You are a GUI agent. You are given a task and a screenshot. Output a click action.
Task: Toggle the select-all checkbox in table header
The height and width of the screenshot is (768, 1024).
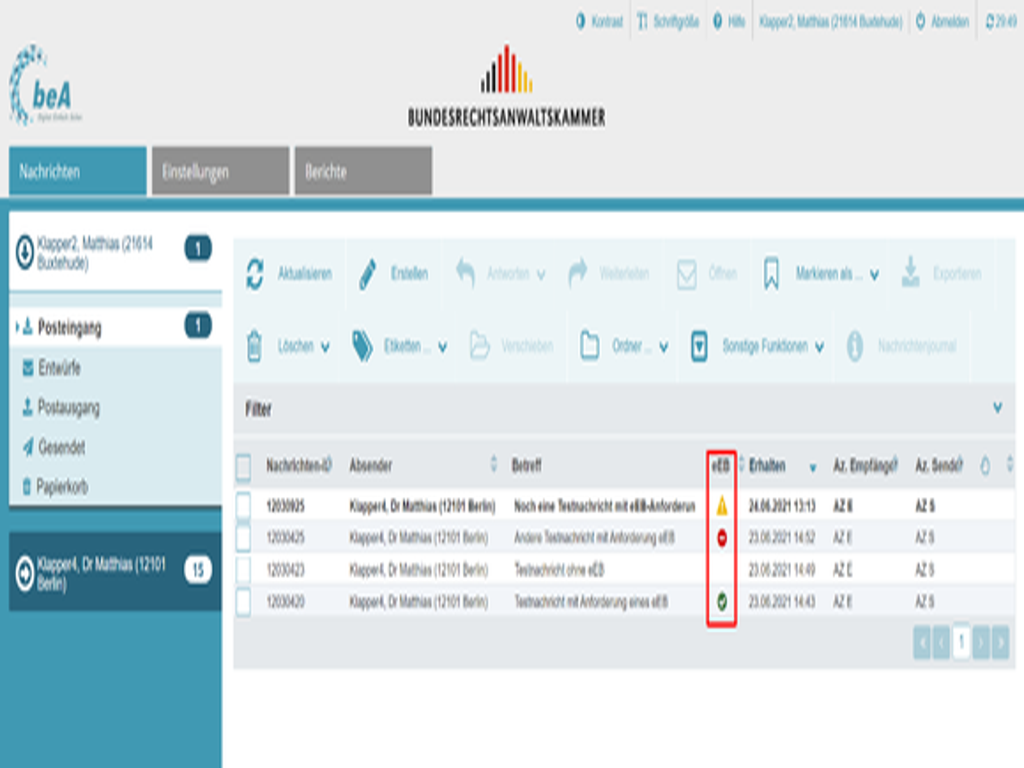pos(243,466)
